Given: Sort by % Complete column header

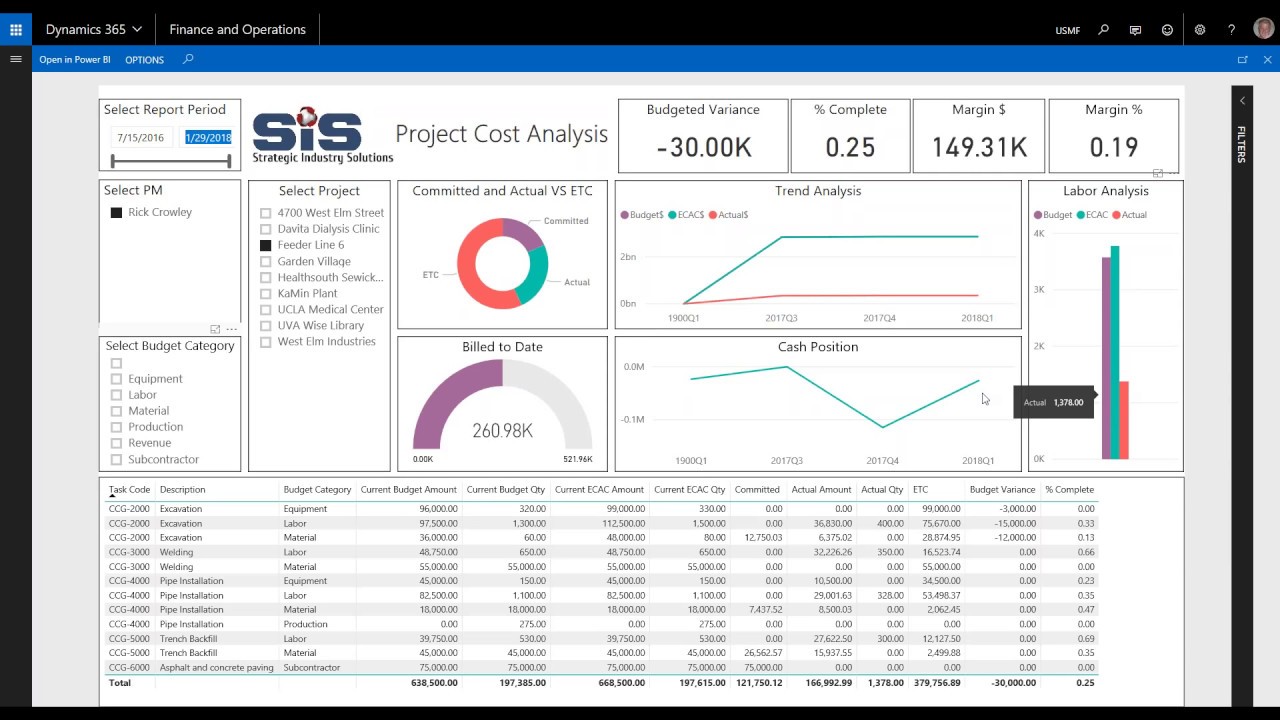Looking at the screenshot, I should click(1069, 490).
